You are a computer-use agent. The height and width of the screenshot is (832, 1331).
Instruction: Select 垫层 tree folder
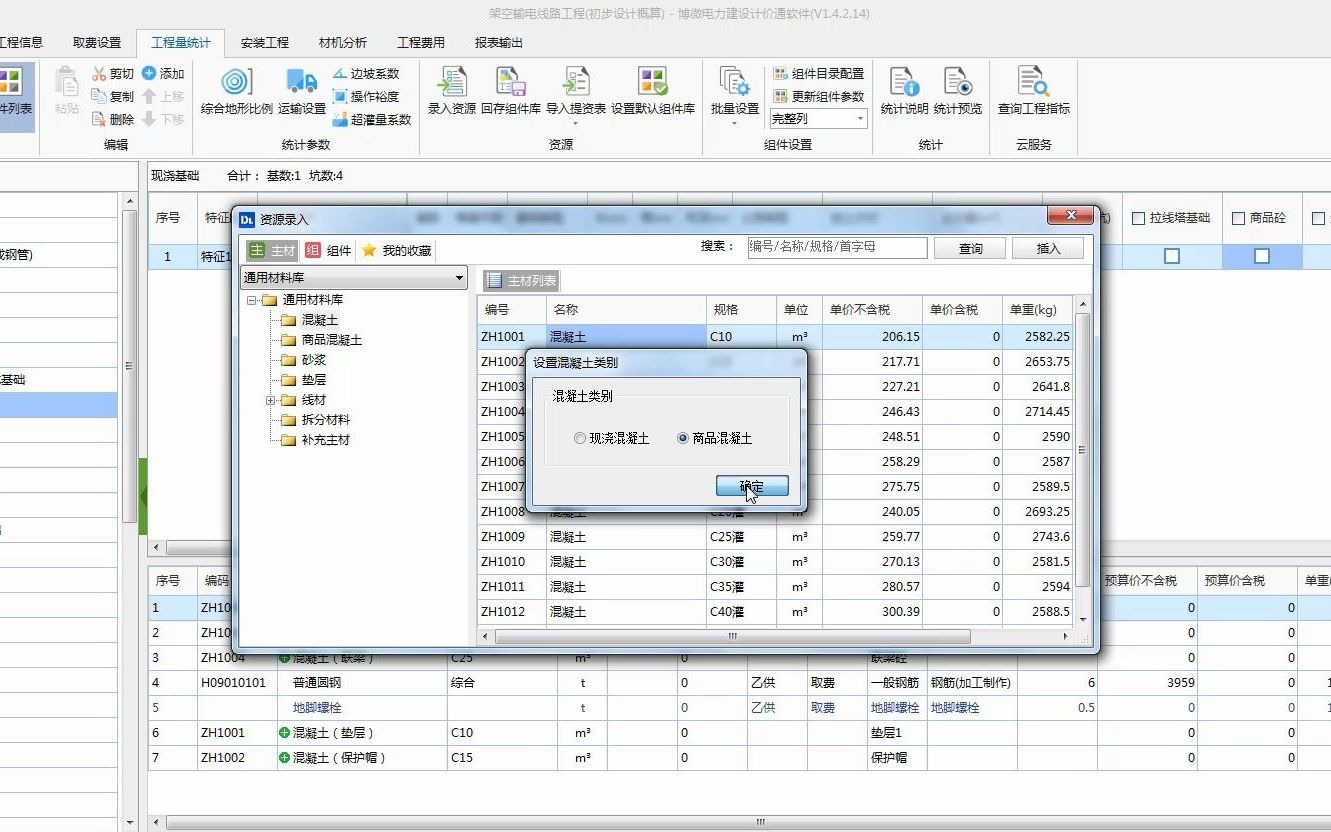[x=304, y=380]
